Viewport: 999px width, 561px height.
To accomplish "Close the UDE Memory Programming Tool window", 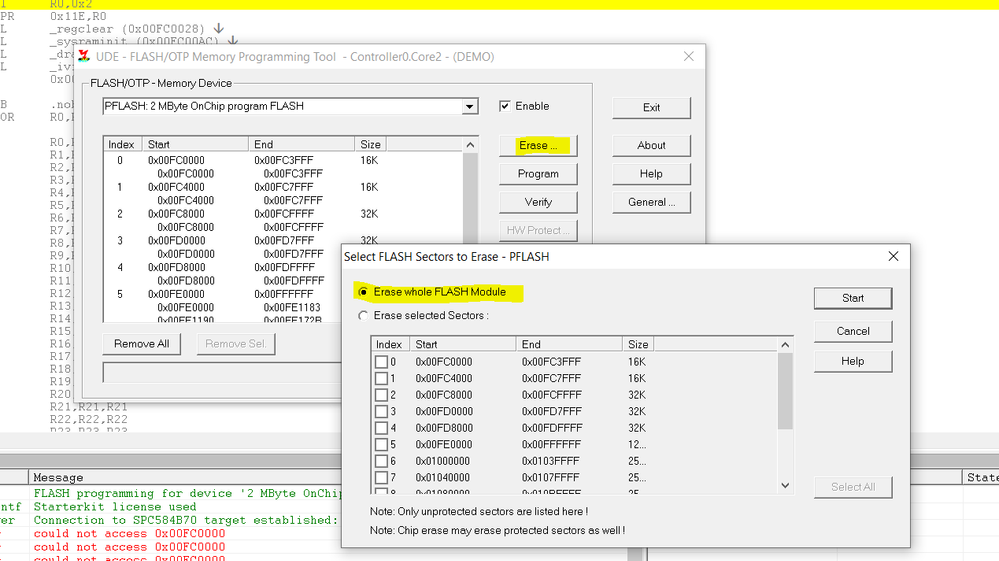I will pyautogui.click(x=688, y=57).
